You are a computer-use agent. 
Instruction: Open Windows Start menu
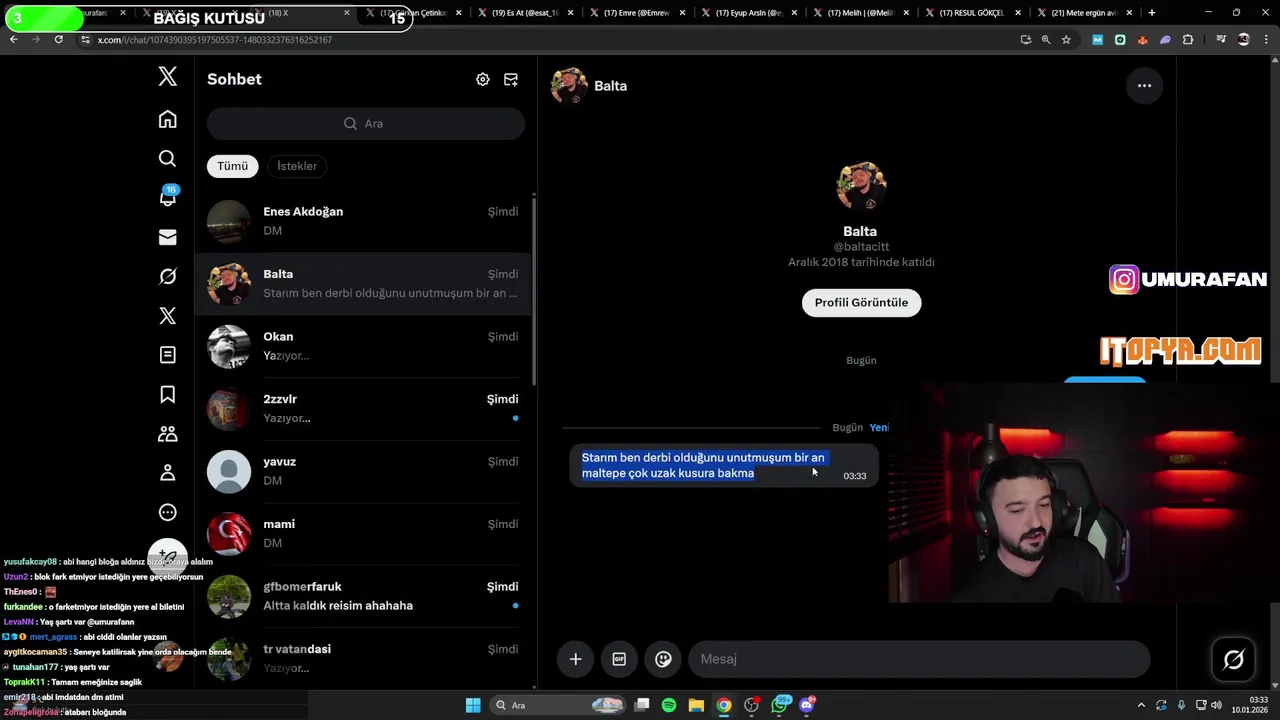click(473, 705)
